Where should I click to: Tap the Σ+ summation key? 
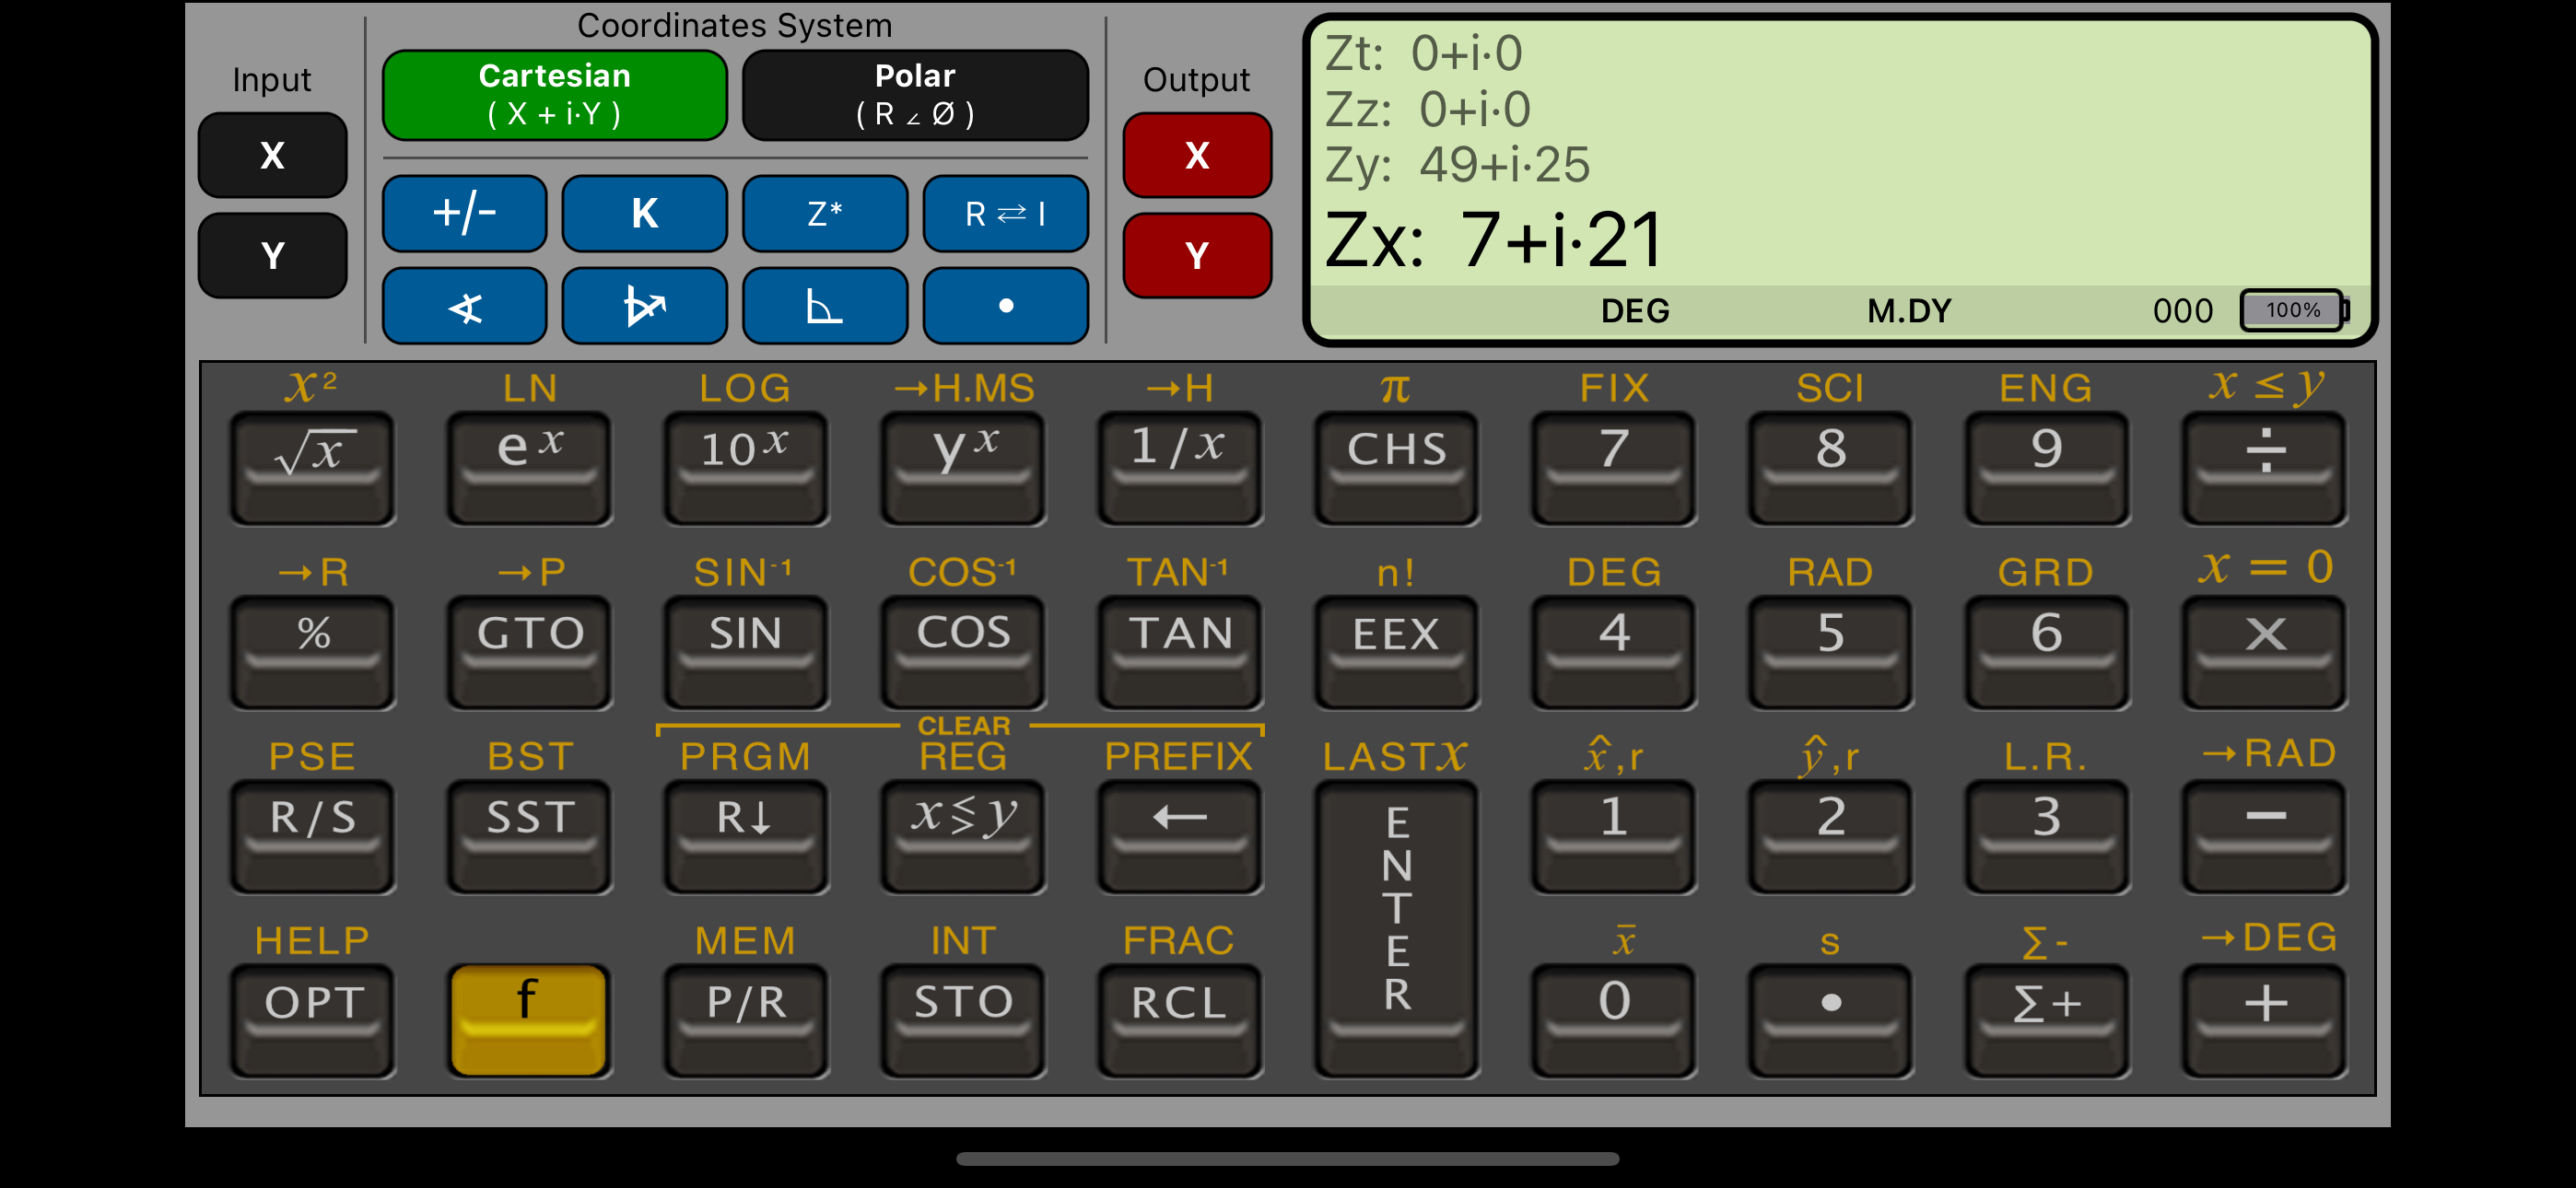(2047, 1021)
